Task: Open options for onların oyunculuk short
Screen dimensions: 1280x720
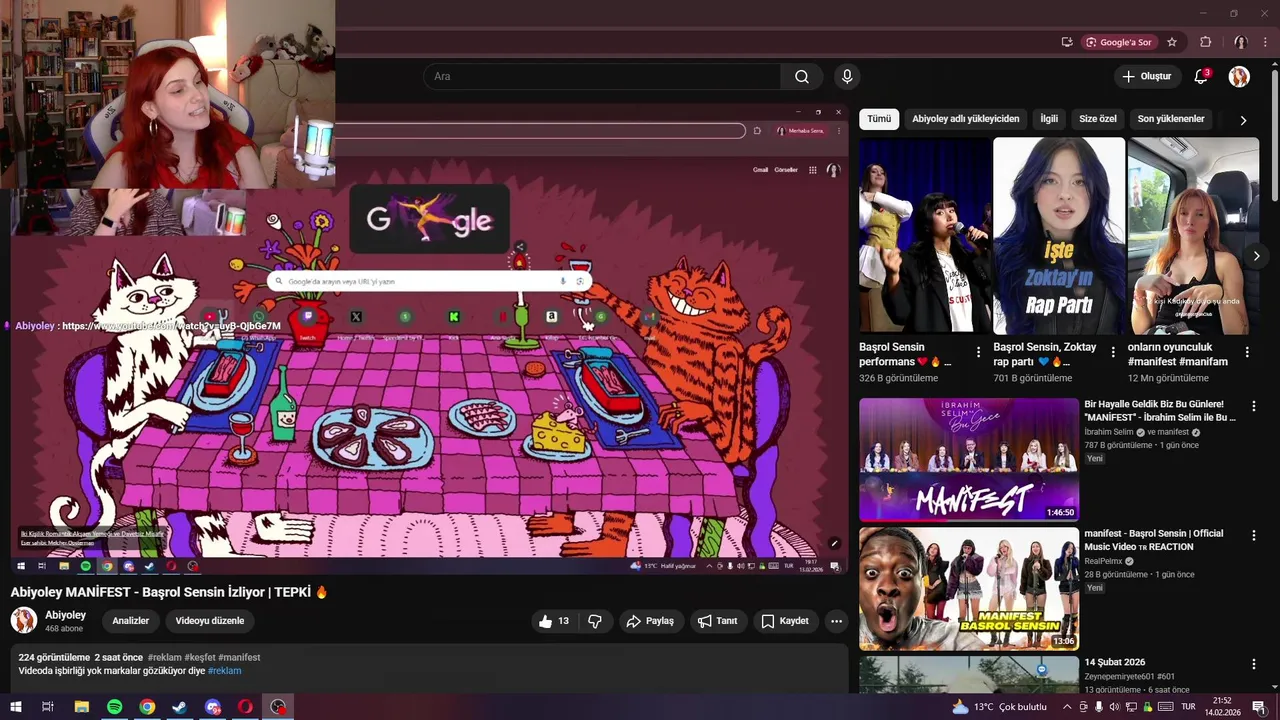Action: coord(1247,352)
